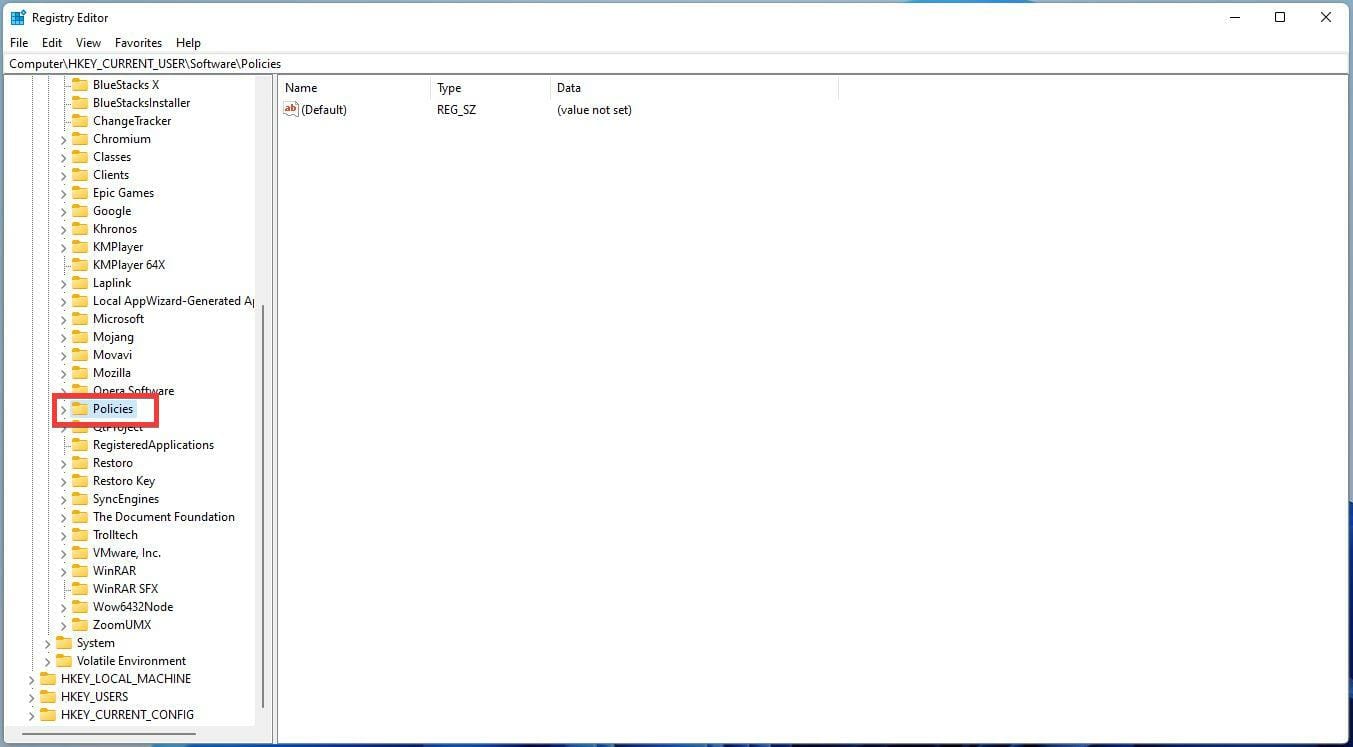Expand the HKEY_LOCAL_MACHINE tree node
This screenshot has width=1353, height=747.
point(32,678)
